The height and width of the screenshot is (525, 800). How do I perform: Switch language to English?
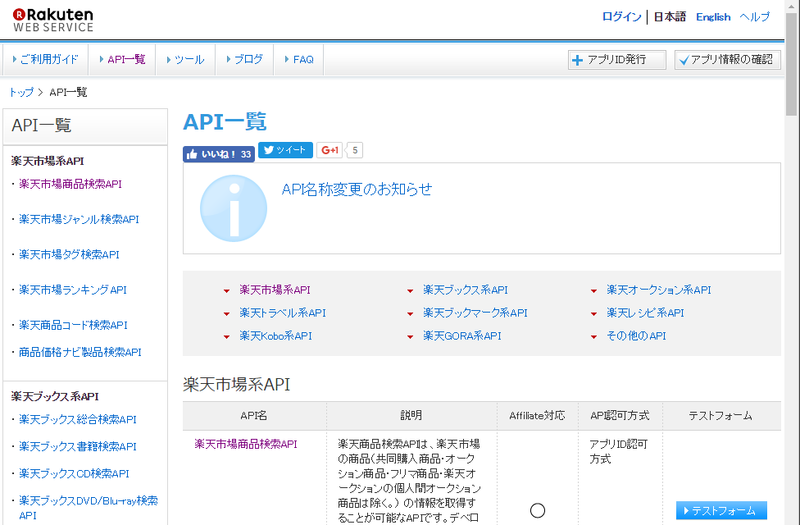point(713,17)
